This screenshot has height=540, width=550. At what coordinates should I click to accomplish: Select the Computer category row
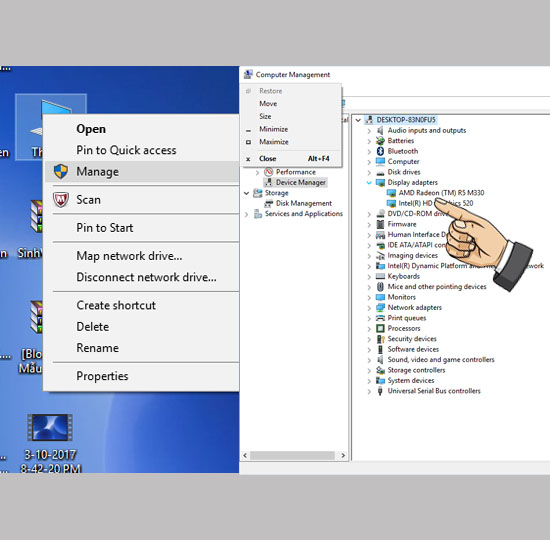403,162
